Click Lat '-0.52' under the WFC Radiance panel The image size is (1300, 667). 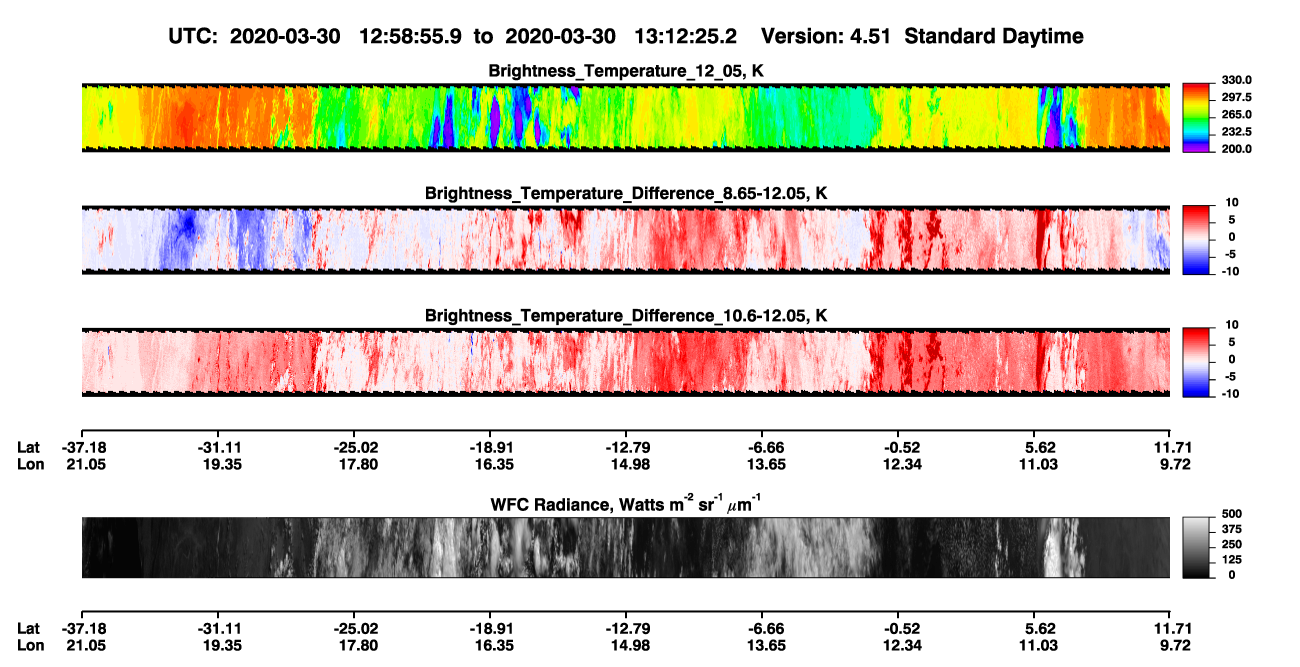899,629
